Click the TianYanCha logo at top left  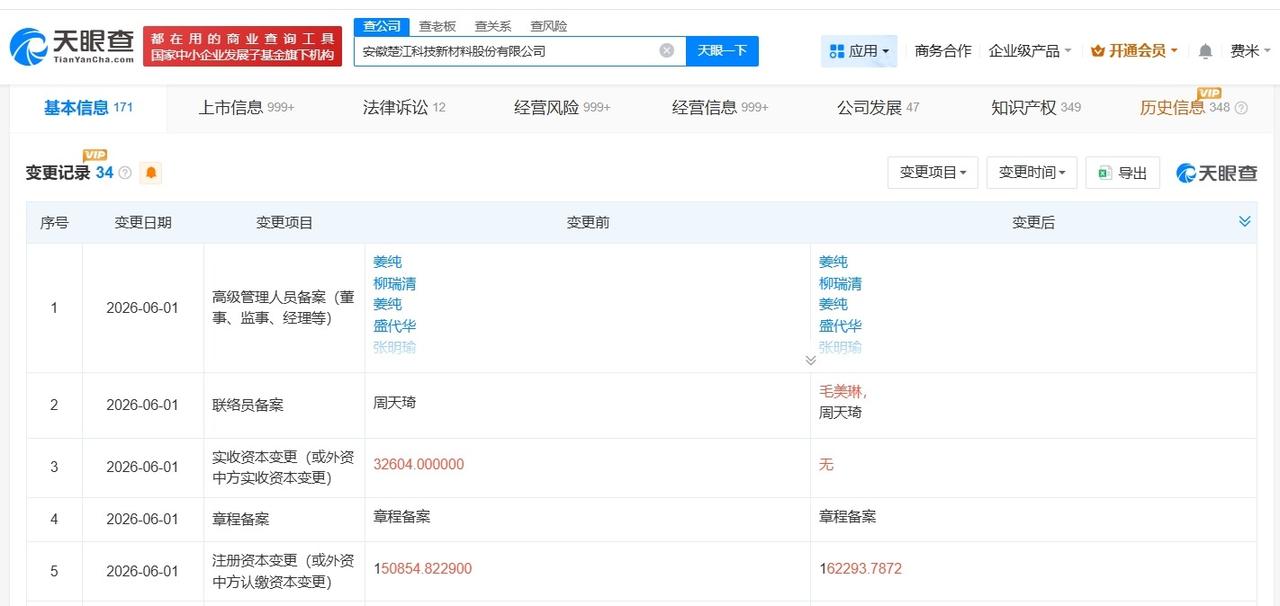tap(71, 46)
